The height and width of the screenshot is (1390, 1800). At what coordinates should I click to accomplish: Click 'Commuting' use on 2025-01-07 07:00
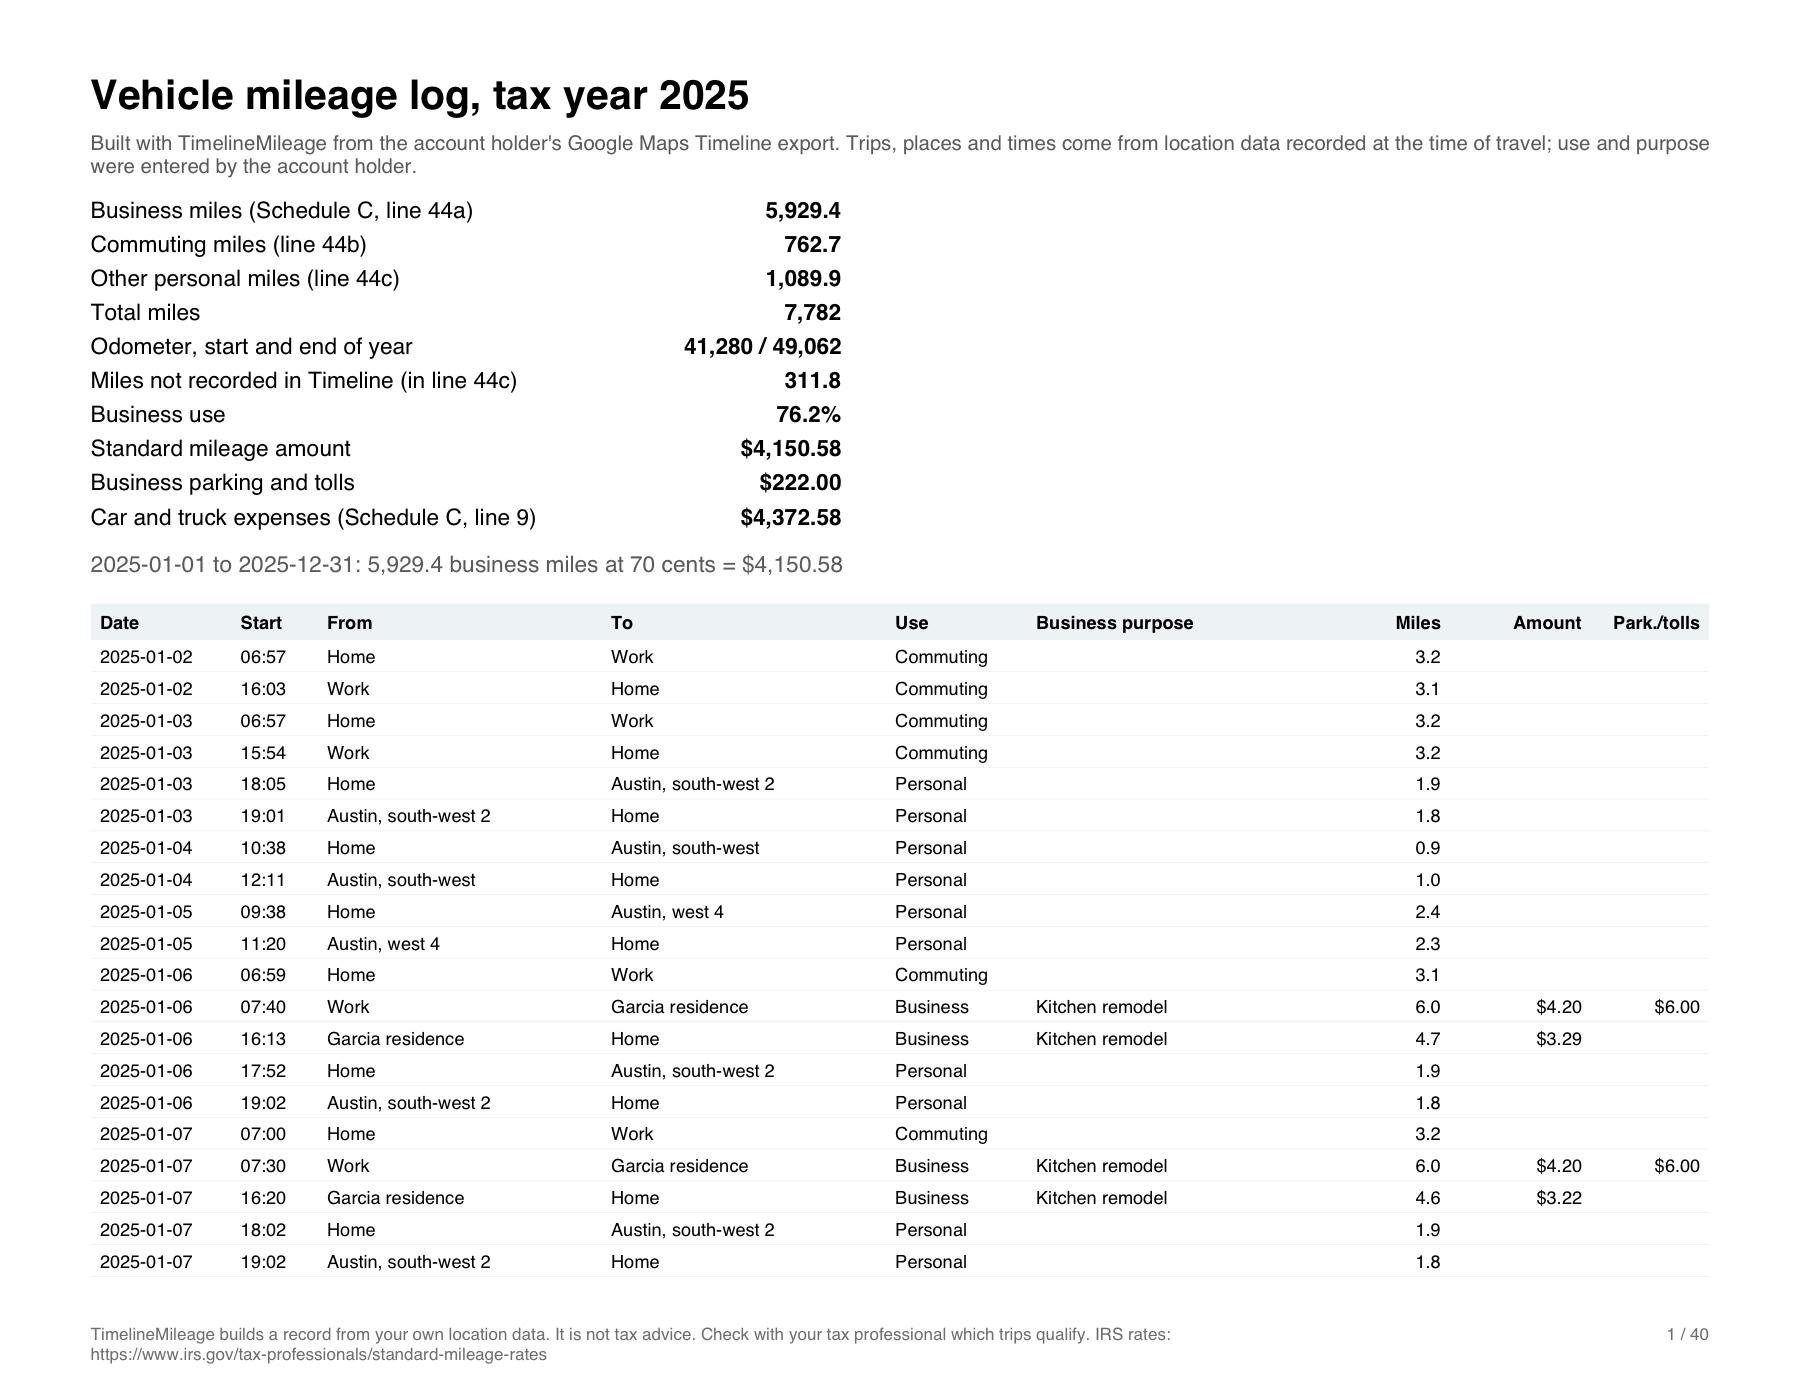point(941,1134)
